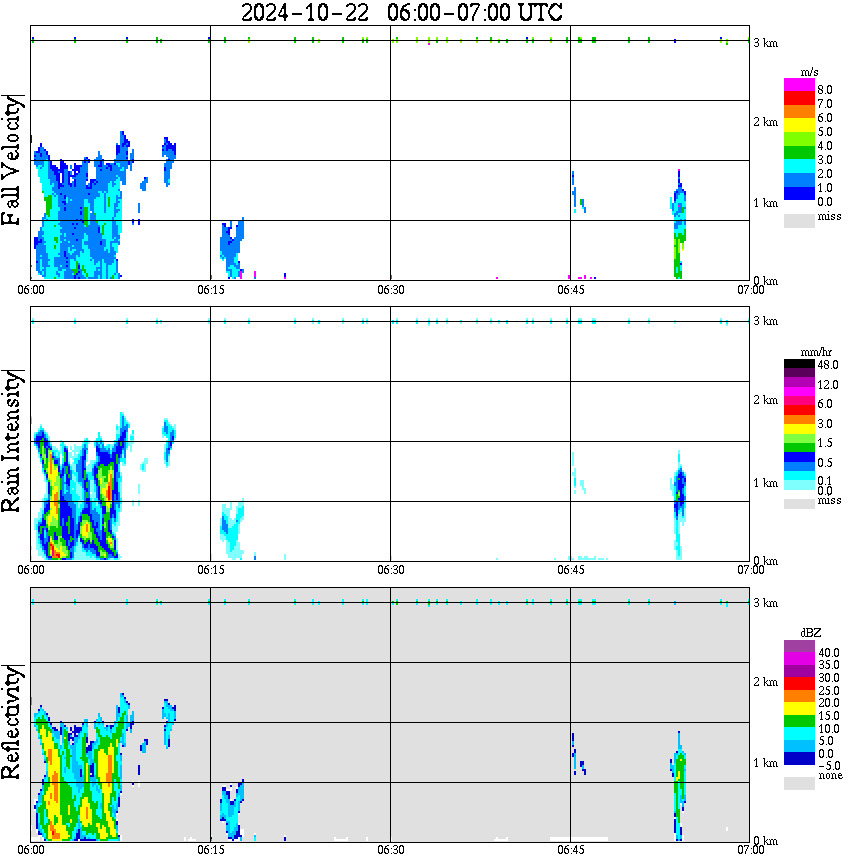Viewport: 850px width, 868px height.
Task: Click the 'm/s' unit label
Action: click(x=809, y=73)
